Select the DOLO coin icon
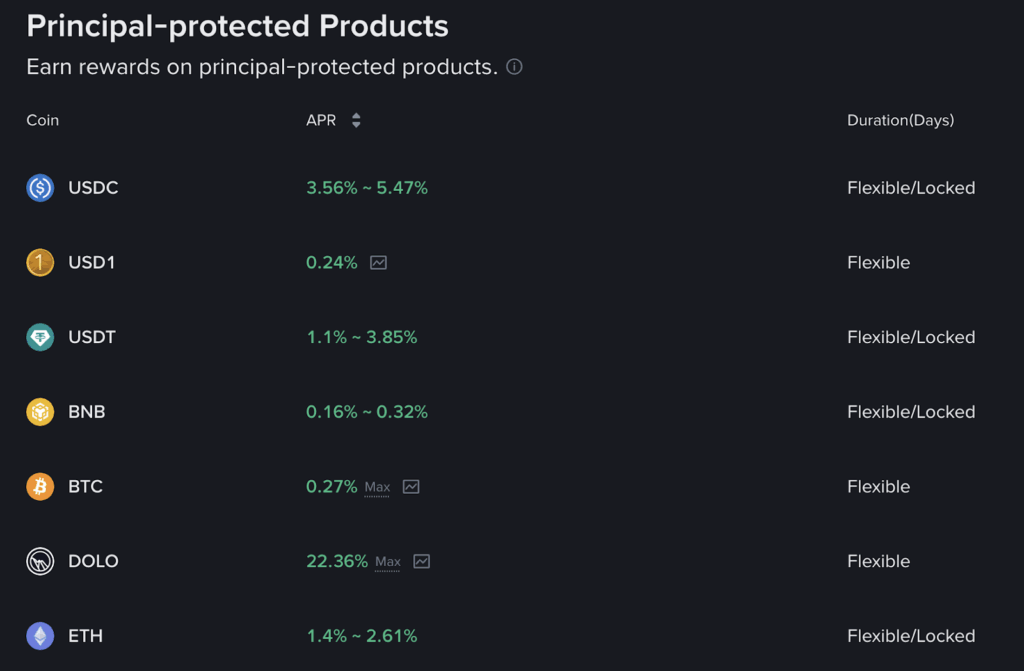Viewport: 1024px width, 671px height. pos(38,561)
